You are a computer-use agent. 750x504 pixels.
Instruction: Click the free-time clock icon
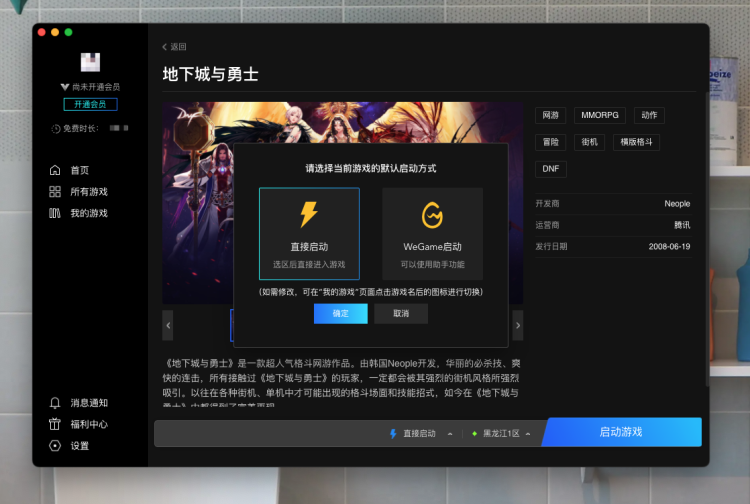56,129
